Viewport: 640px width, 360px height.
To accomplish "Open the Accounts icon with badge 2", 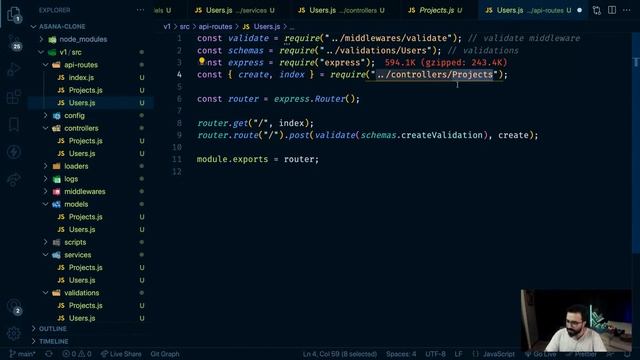I will click(x=14, y=306).
